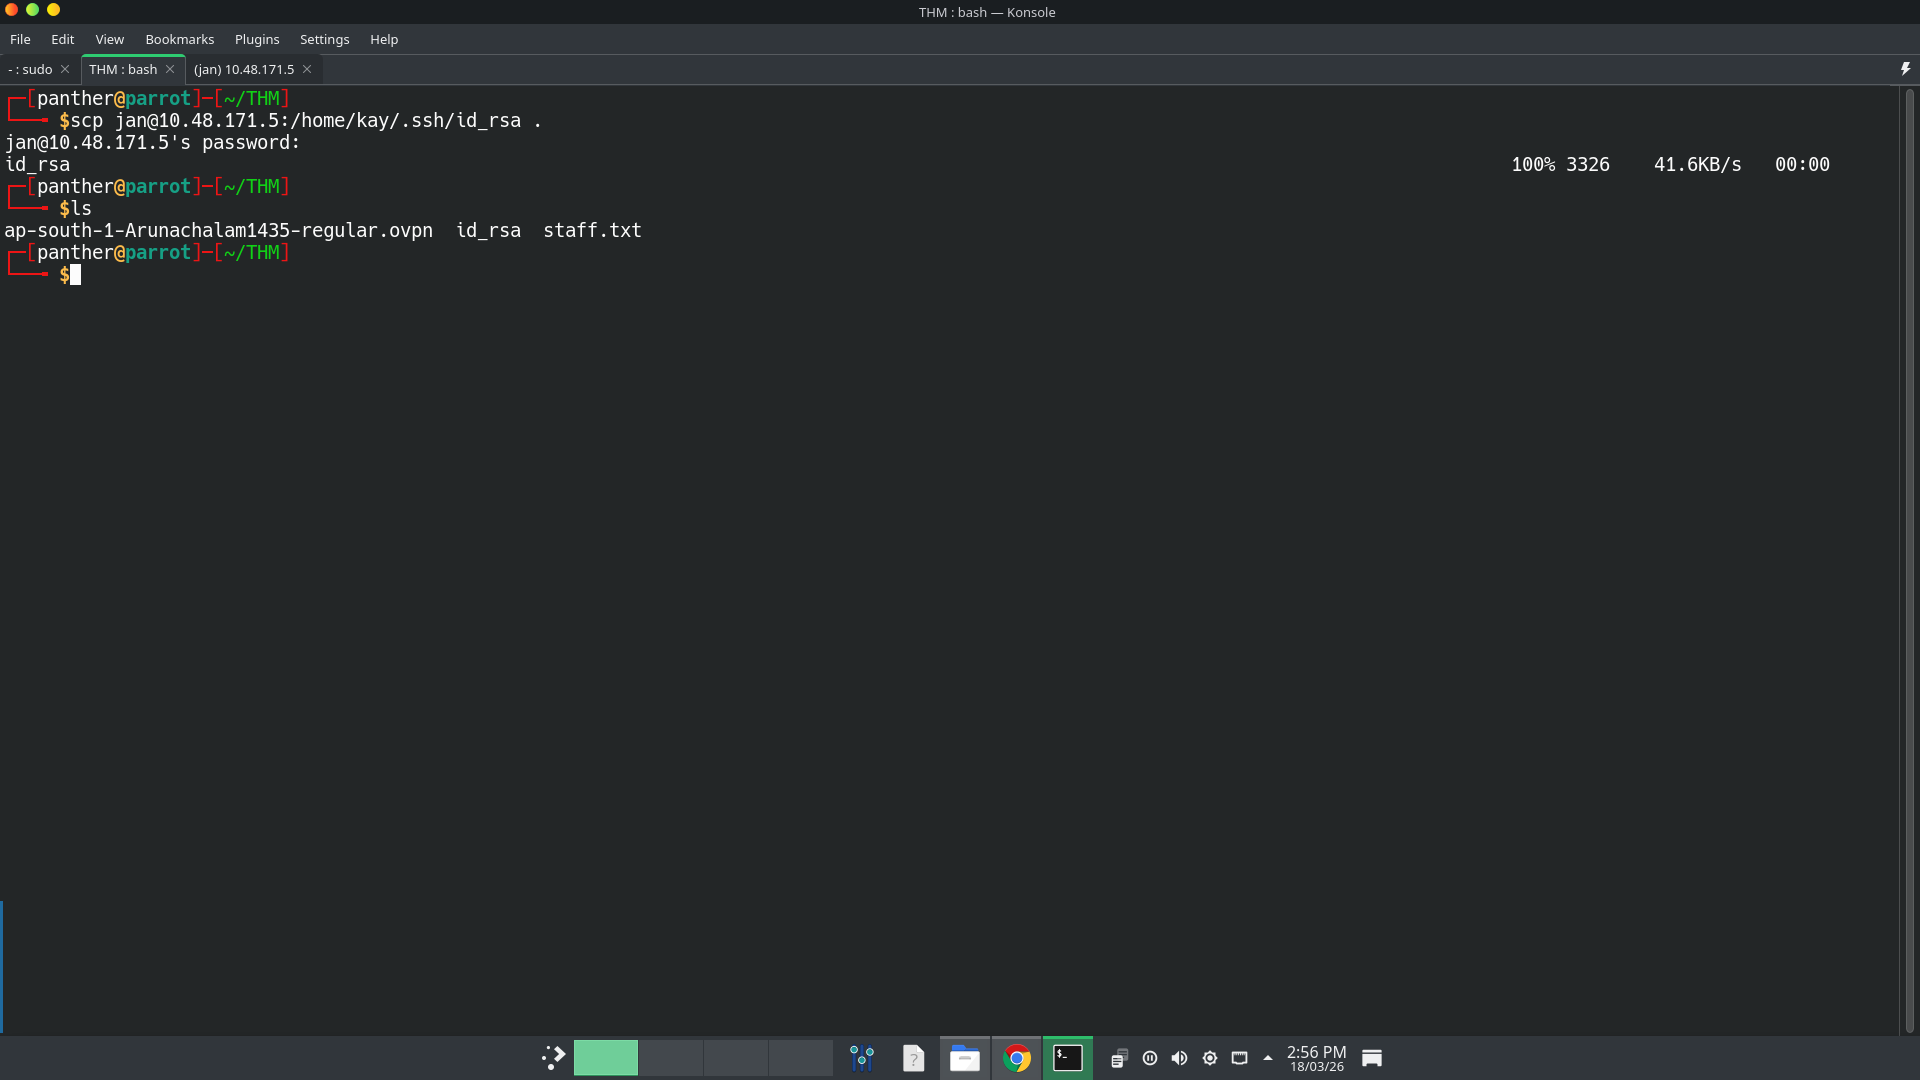Switch to the "- : sudo" tab
The height and width of the screenshot is (1080, 1920).
pos(31,69)
